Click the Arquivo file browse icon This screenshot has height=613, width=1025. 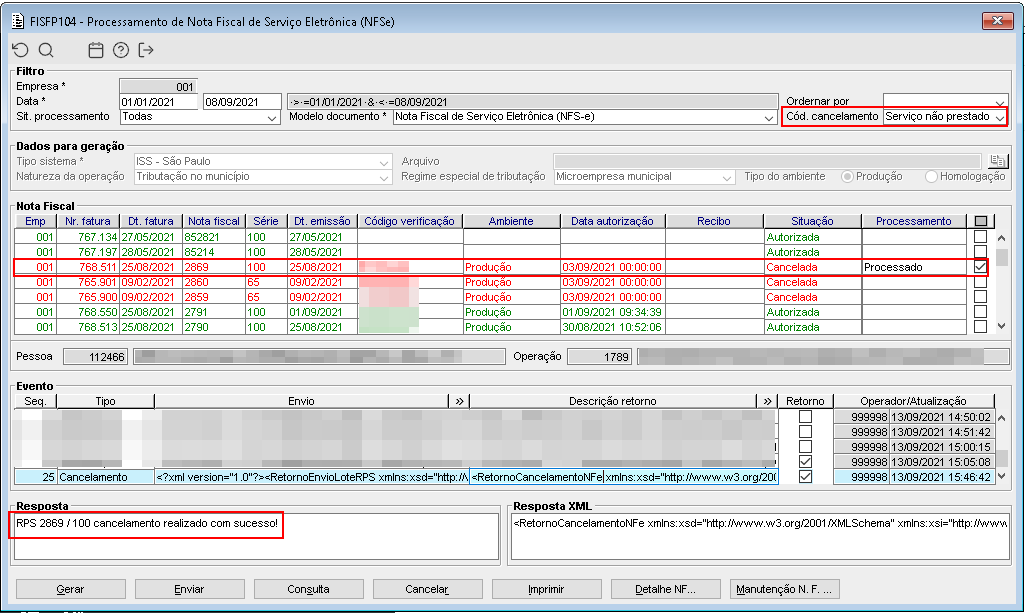point(998,161)
